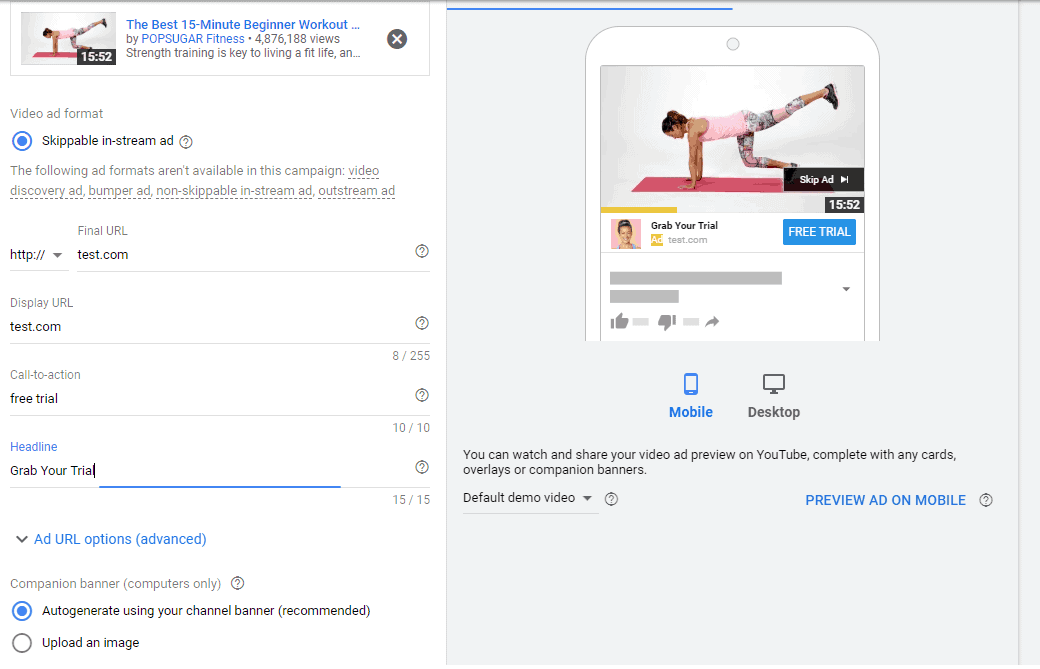Show info on bumper ad format
Image resolution: width=1040 pixels, height=669 pixels.
[x=119, y=190]
